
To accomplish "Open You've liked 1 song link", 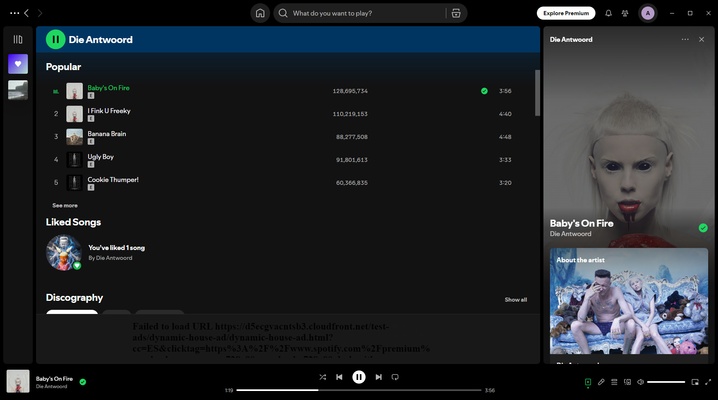I will click(116, 248).
